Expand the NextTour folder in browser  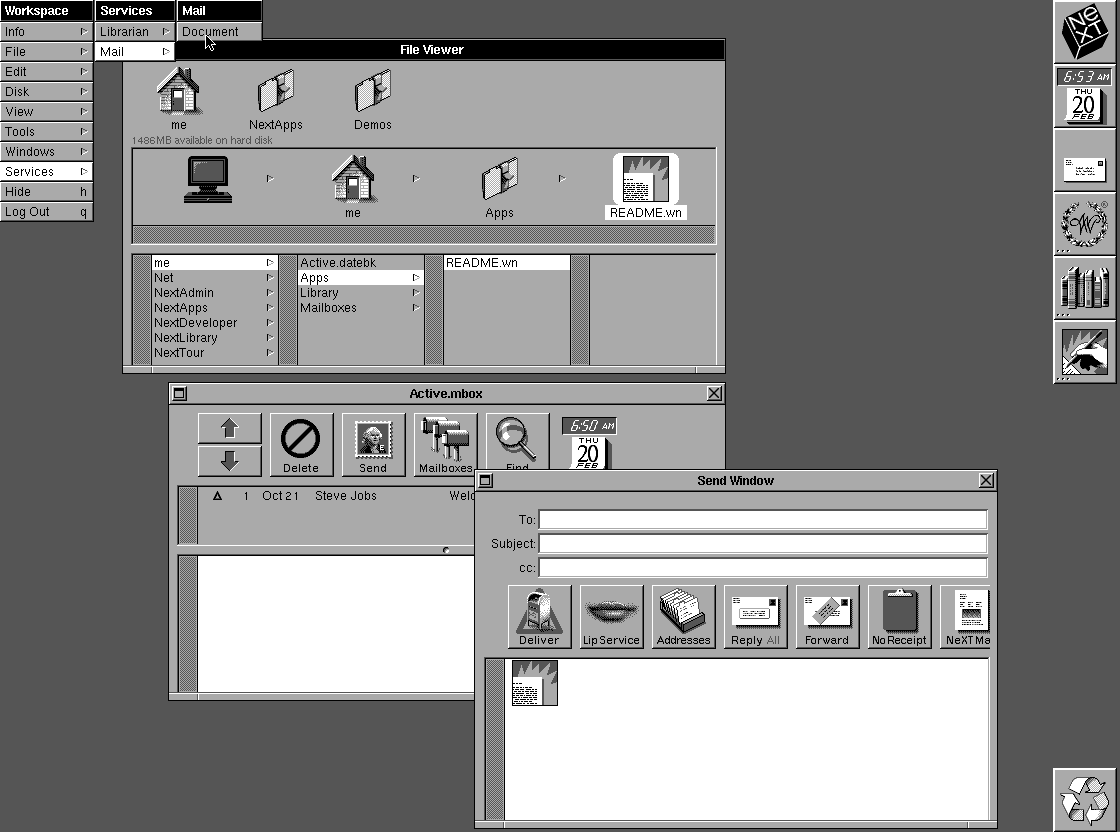pyautogui.click(x=214, y=353)
